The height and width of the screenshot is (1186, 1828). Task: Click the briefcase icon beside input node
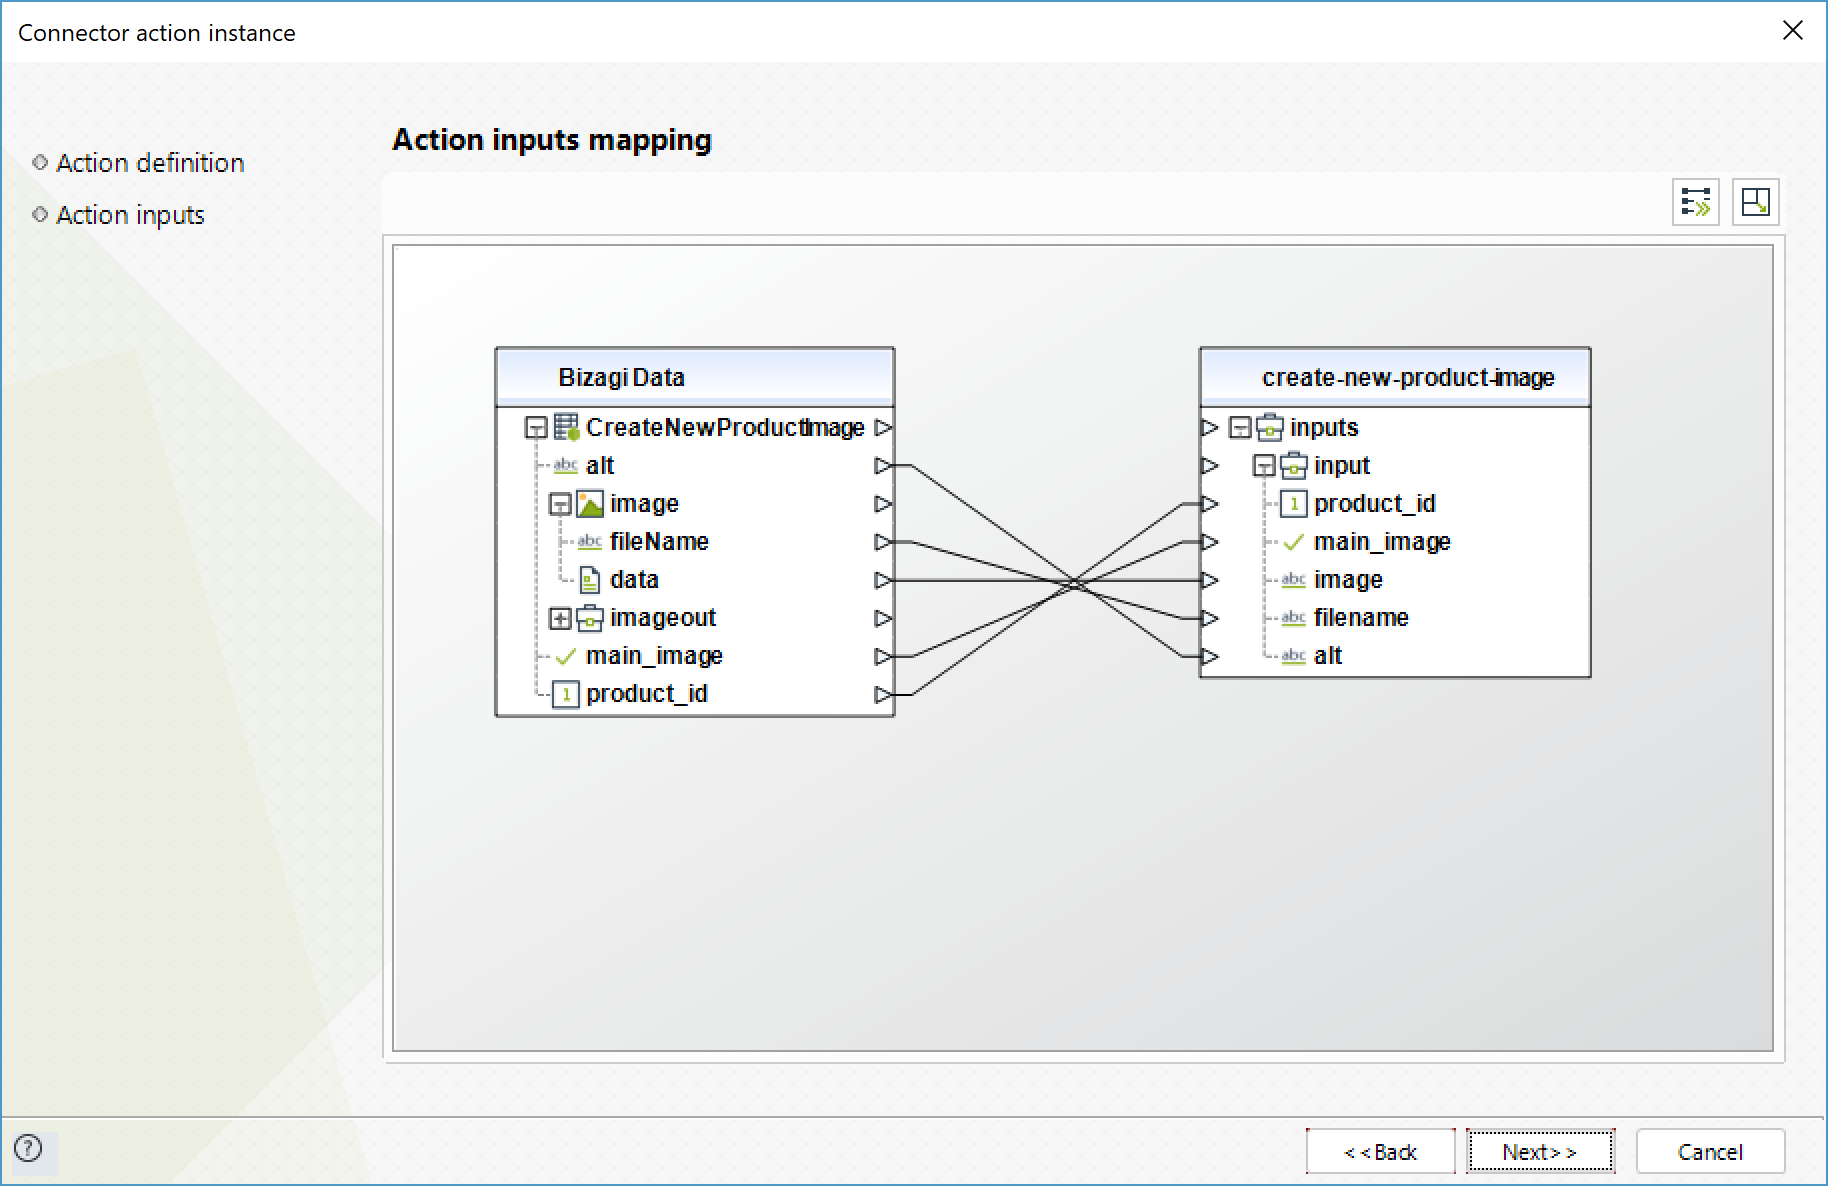tap(1294, 465)
